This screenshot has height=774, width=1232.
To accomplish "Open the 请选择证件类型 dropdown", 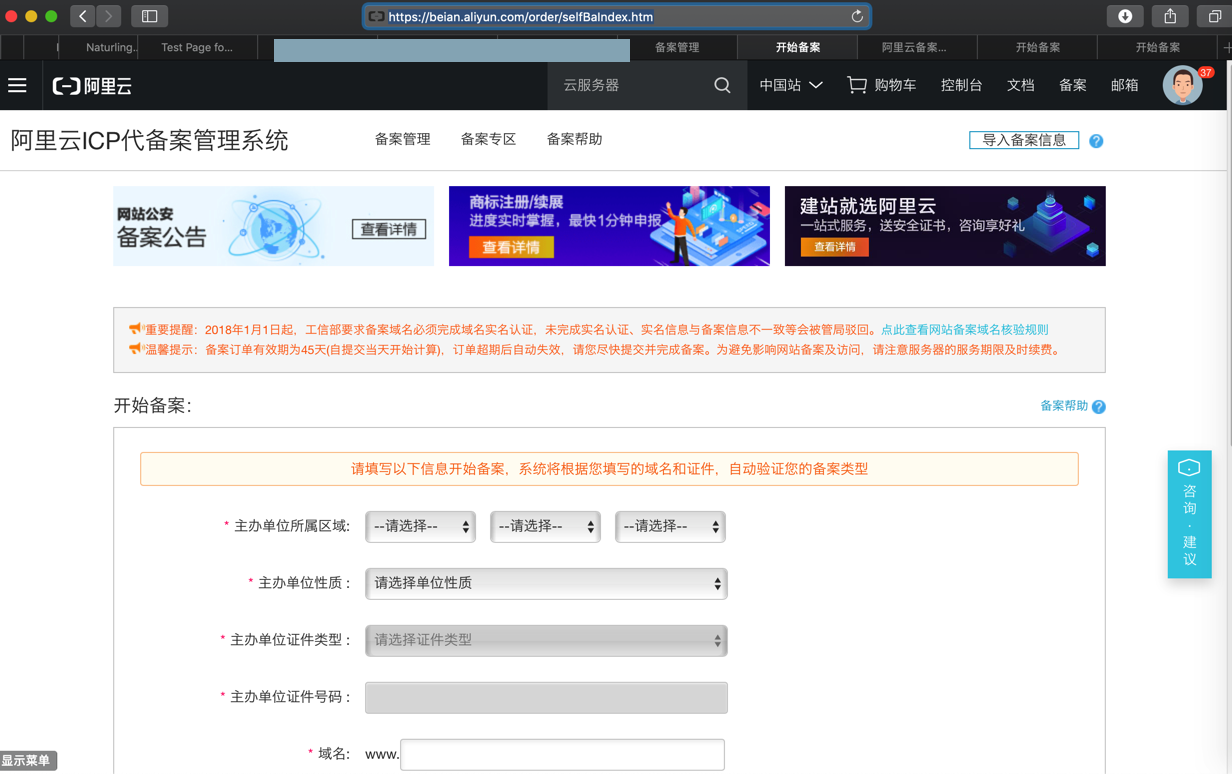I will pos(546,641).
